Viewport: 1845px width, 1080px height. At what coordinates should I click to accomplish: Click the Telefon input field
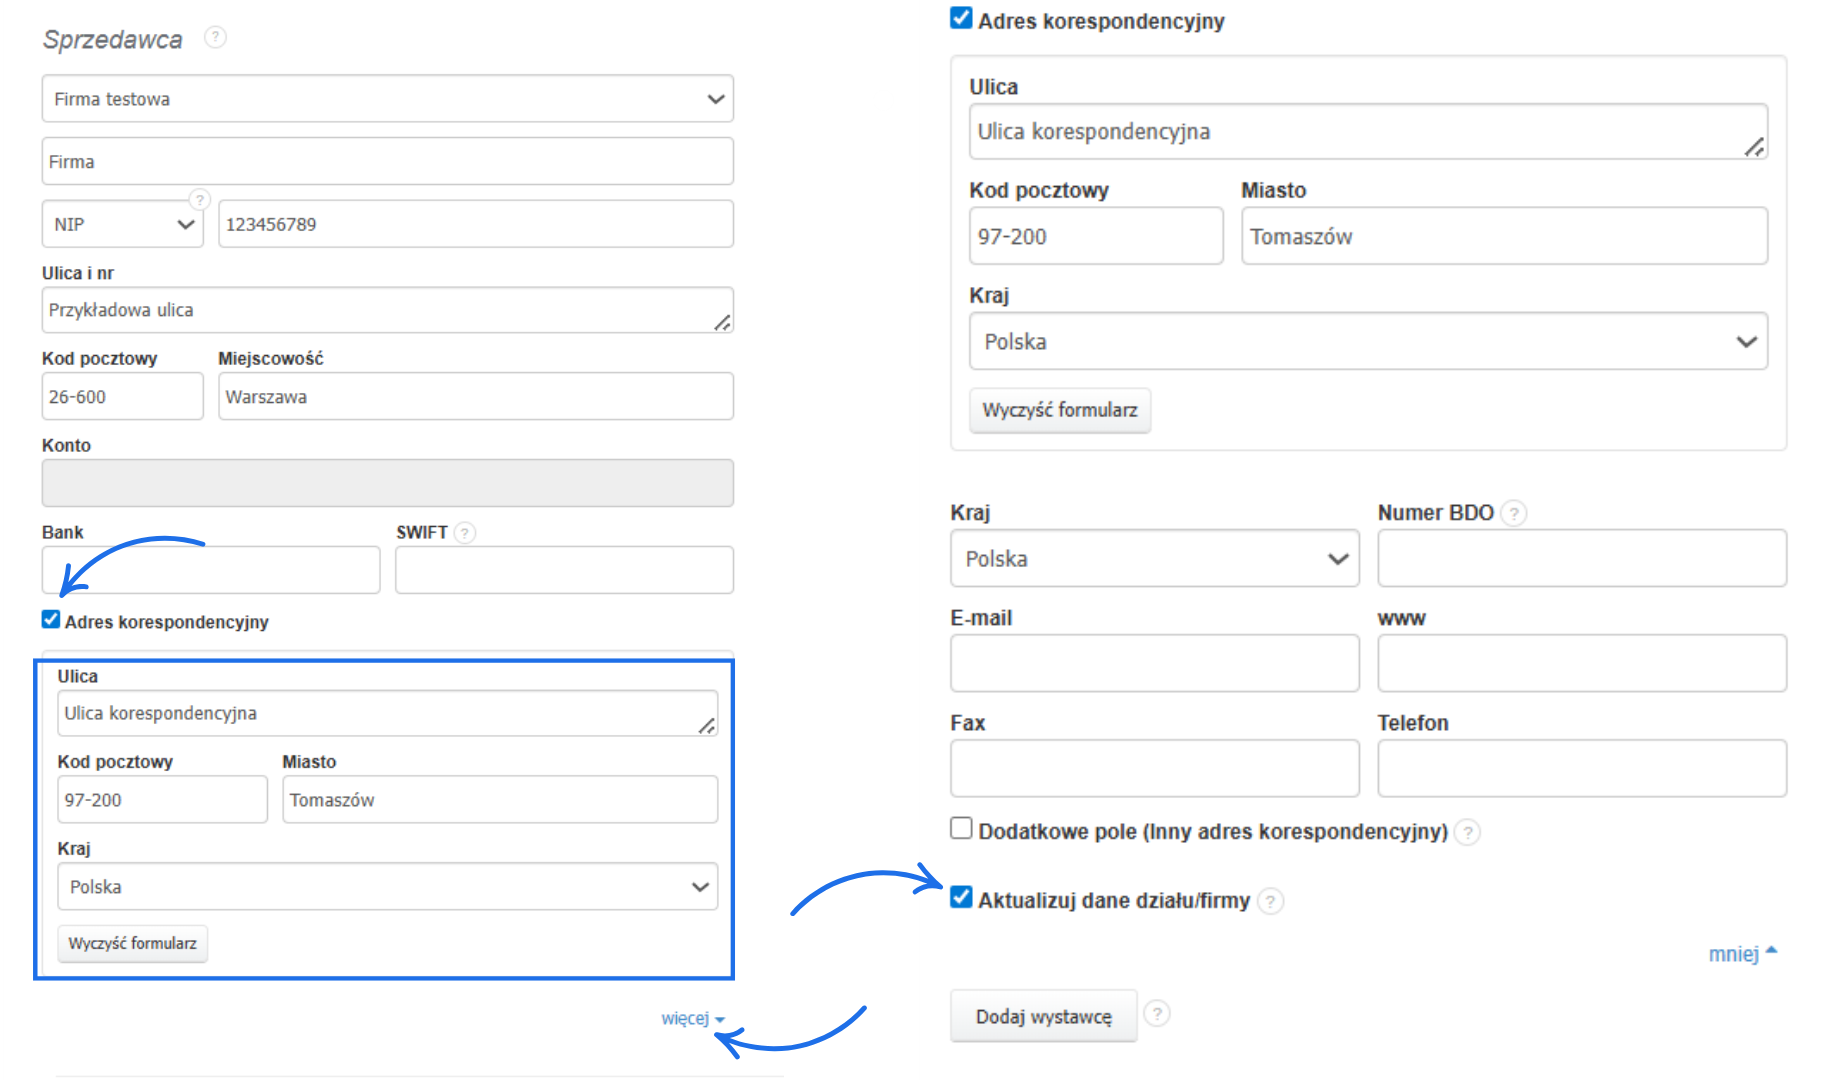pos(1581,768)
